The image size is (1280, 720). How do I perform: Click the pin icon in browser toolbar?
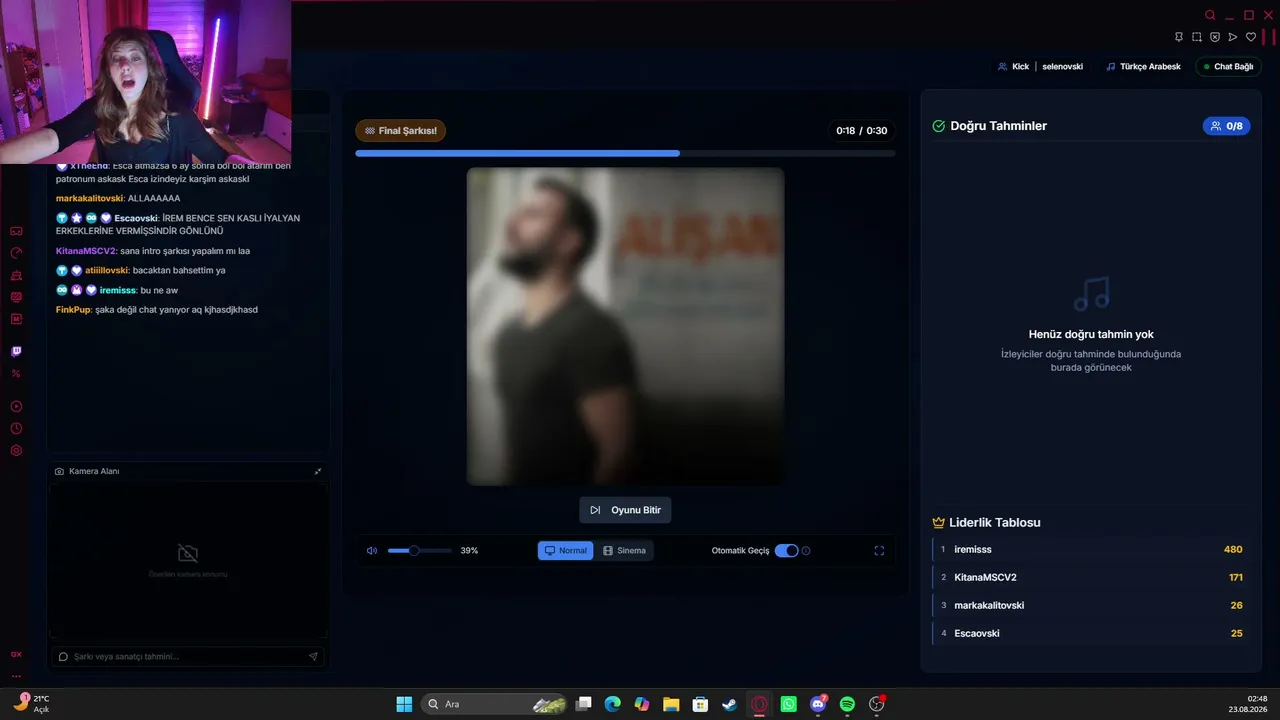point(1179,37)
